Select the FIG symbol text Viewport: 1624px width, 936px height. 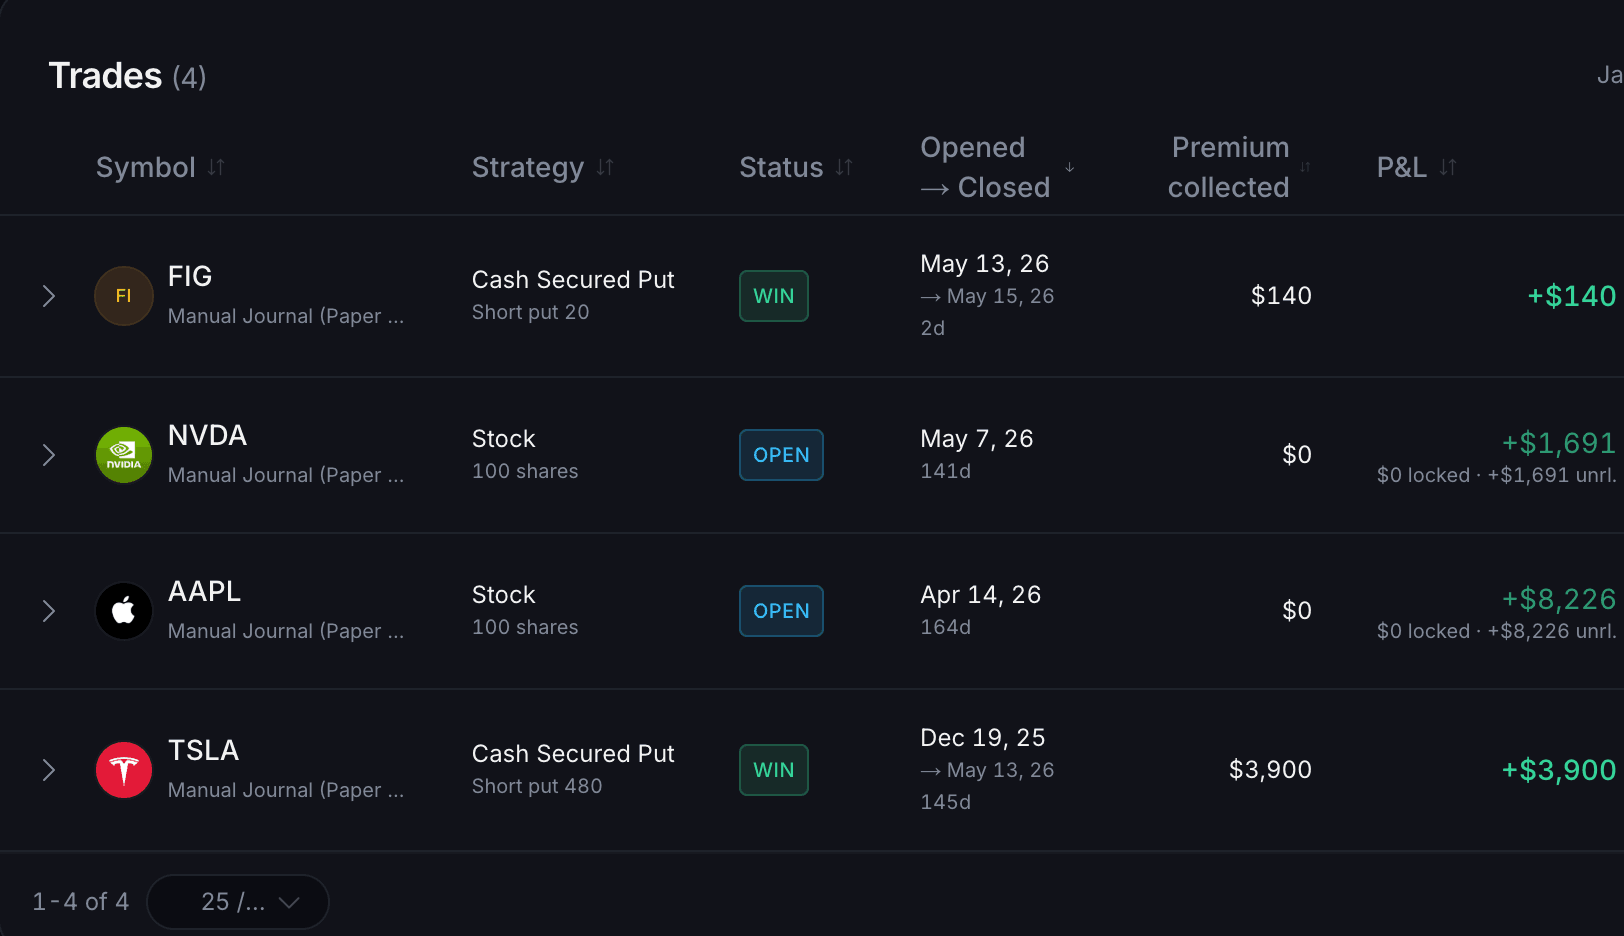[190, 276]
